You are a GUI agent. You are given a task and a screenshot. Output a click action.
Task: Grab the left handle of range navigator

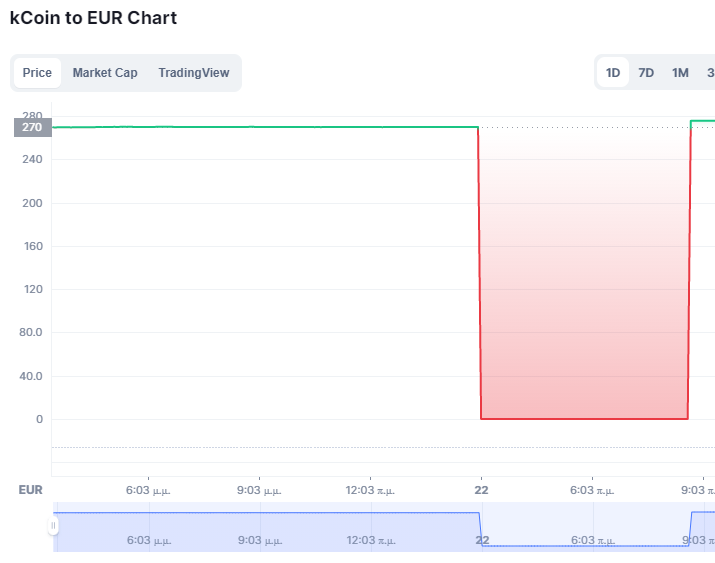(x=53, y=526)
